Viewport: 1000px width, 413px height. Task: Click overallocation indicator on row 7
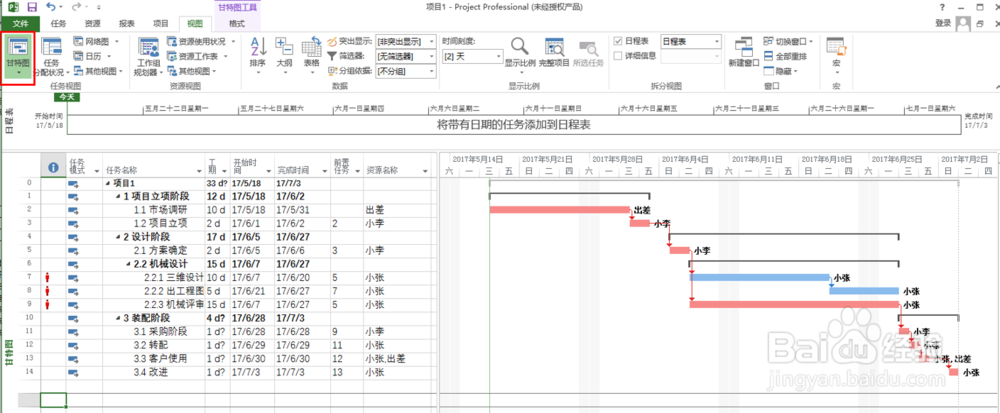pyautogui.click(x=47, y=277)
